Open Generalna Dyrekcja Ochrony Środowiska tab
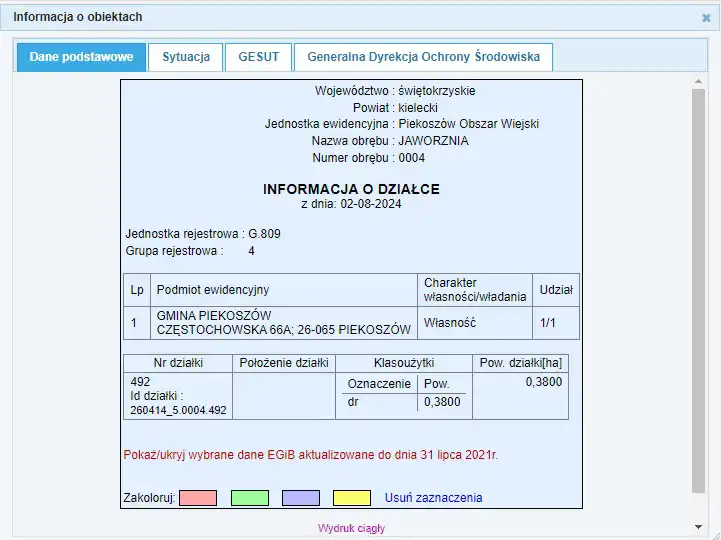The height and width of the screenshot is (540, 721). click(x=423, y=57)
